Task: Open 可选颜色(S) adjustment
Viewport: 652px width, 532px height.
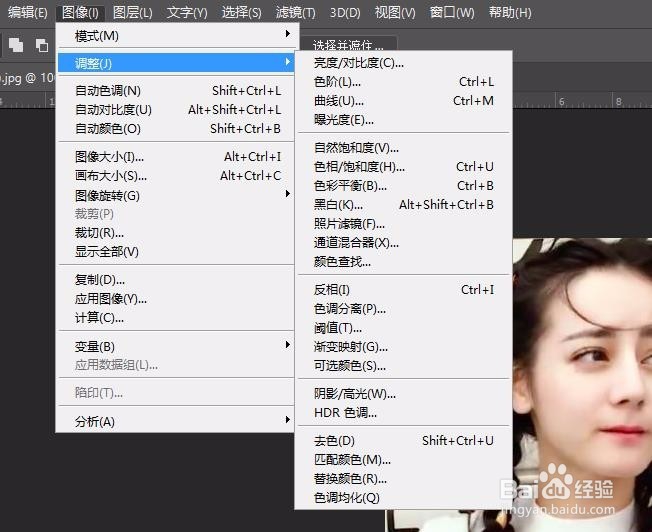Action: tap(403, 366)
